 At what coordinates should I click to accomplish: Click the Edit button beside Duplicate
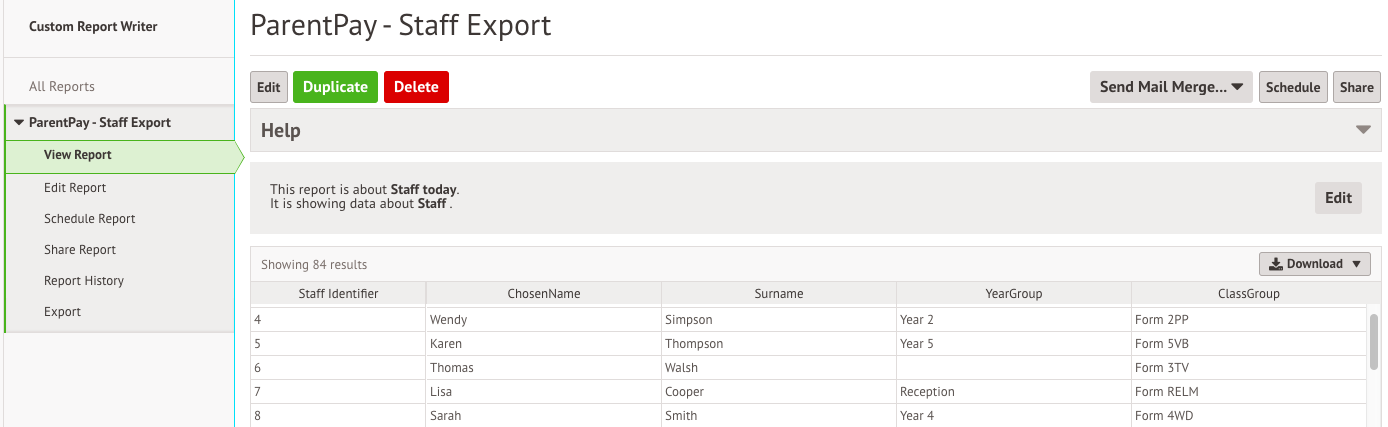click(269, 87)
